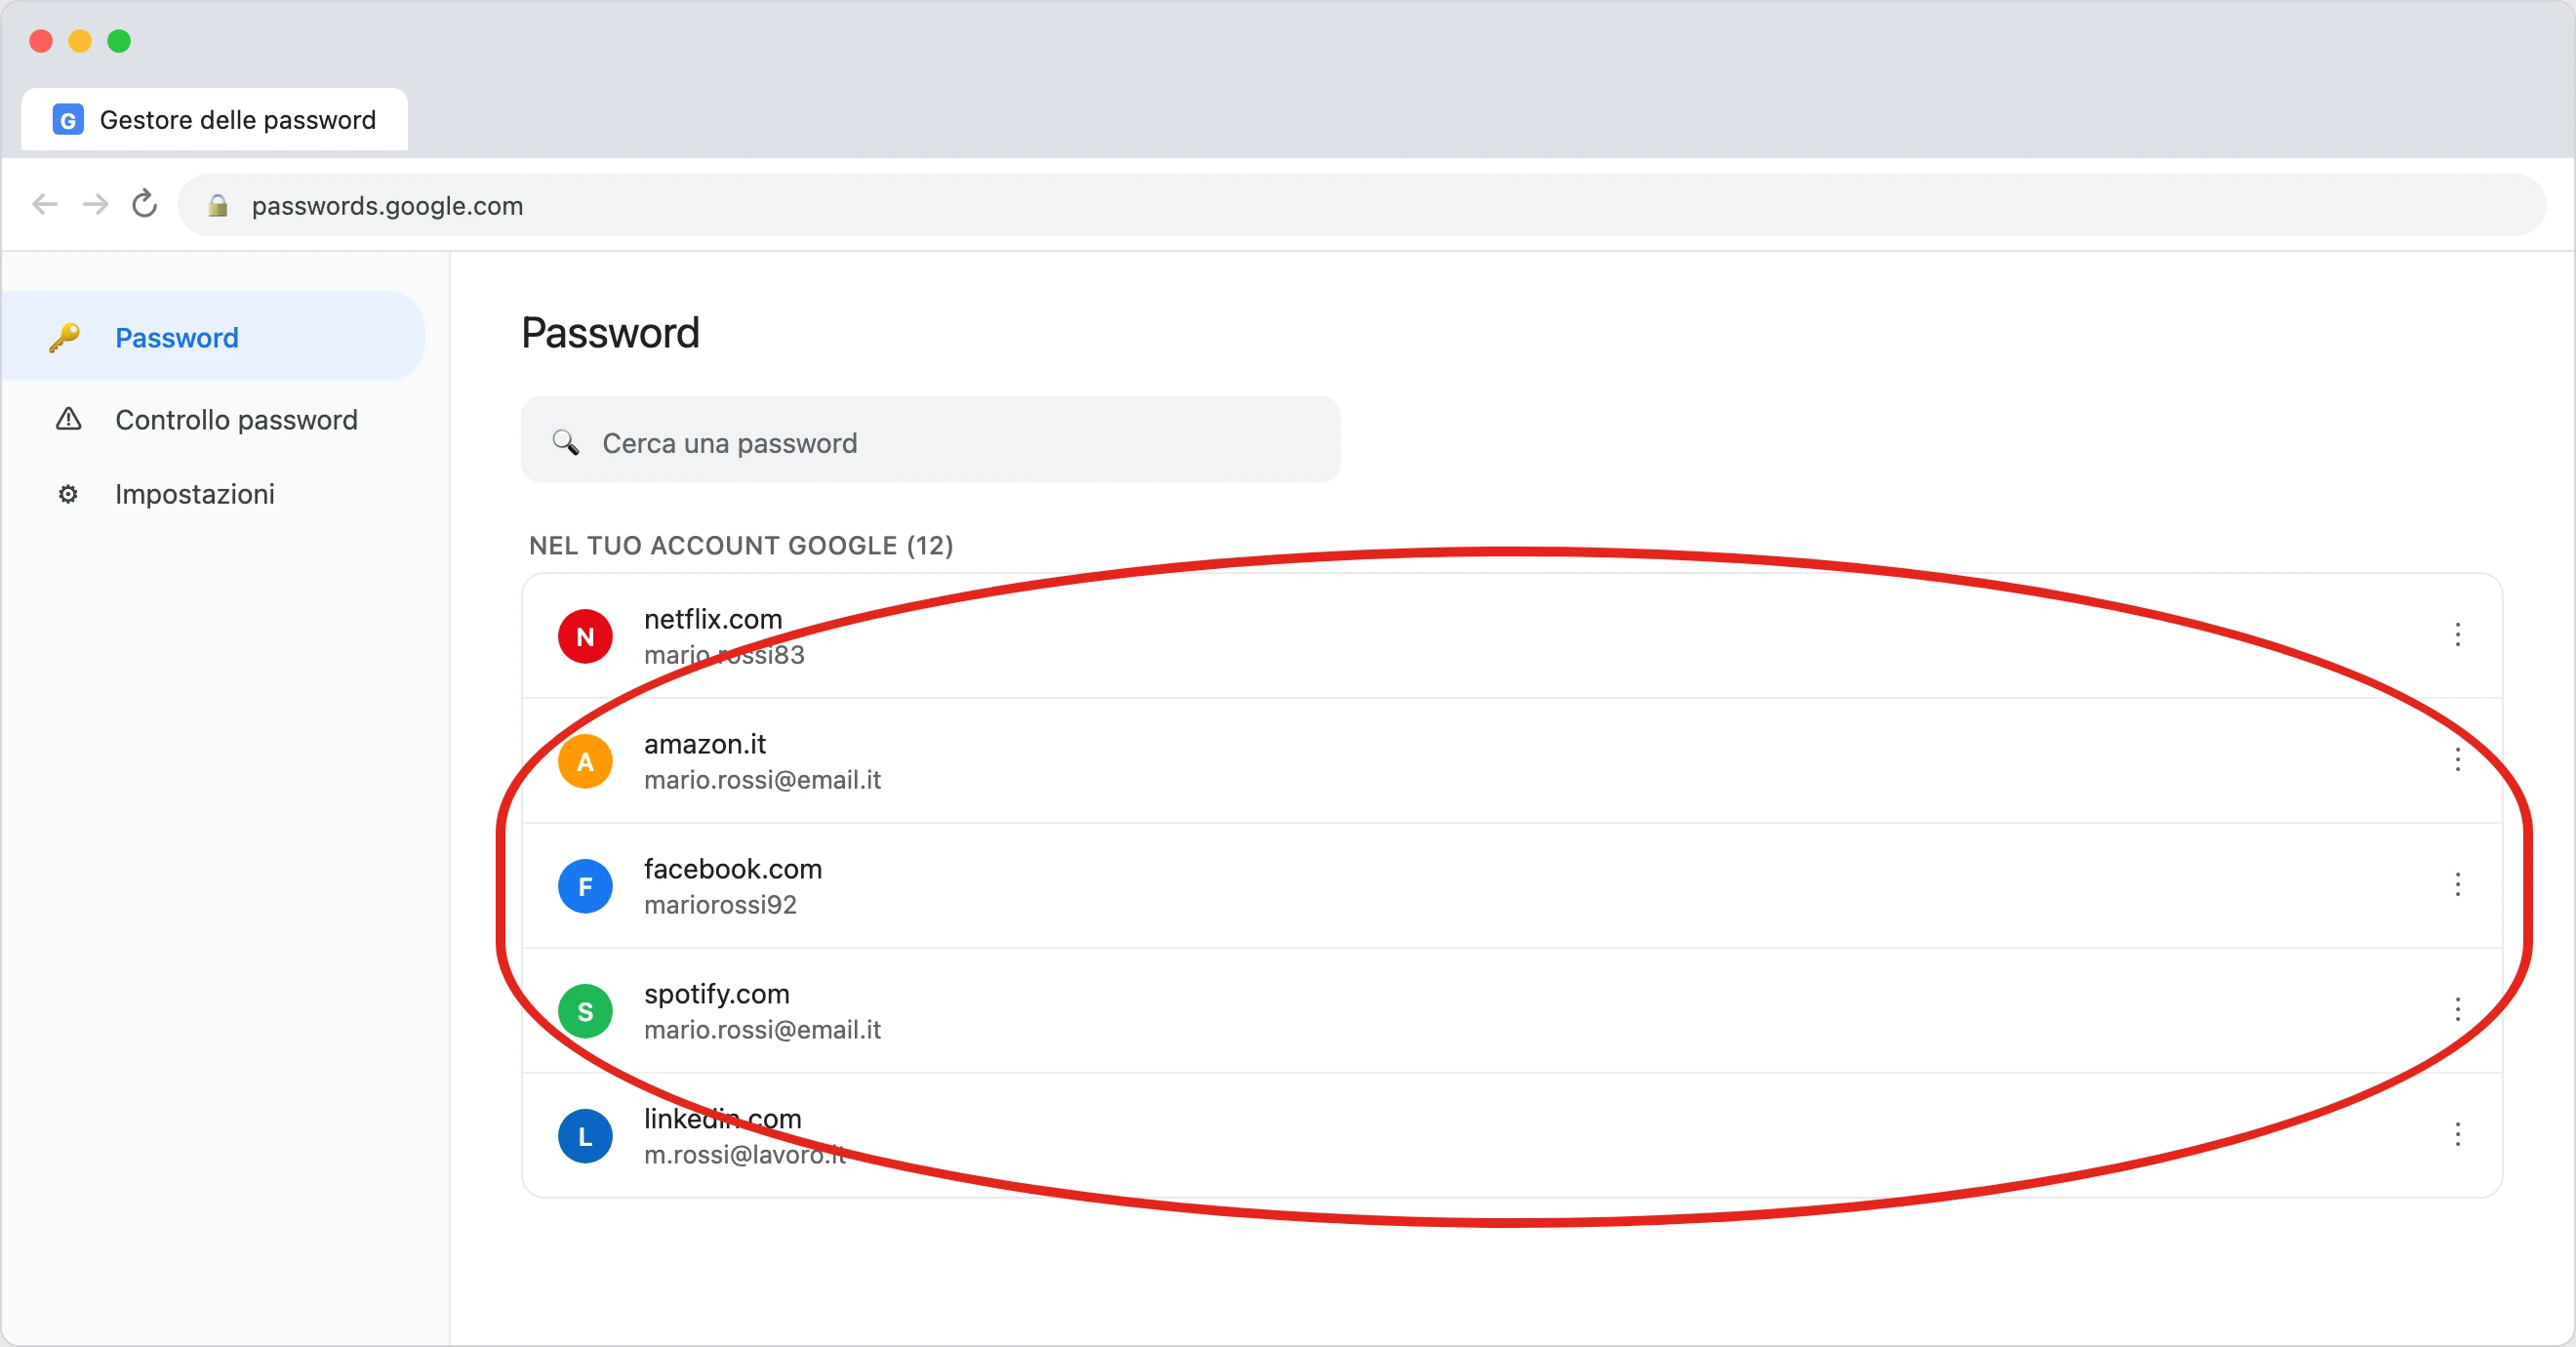
Task: Click the gear icon for Impostazioni
Action: 68,494
